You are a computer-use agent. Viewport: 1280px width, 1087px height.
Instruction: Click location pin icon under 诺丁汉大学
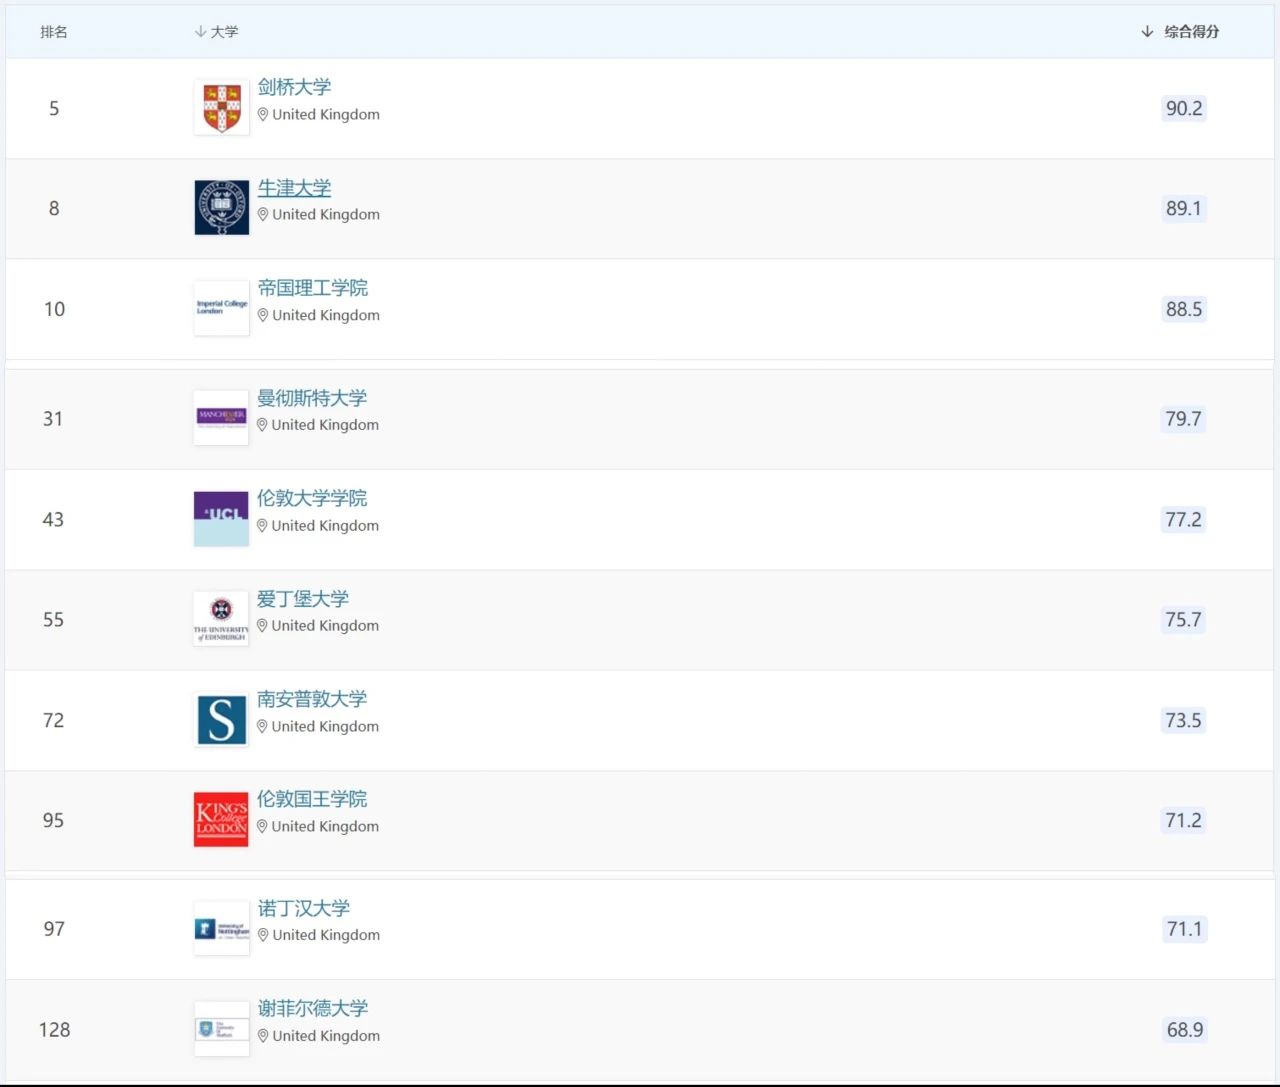[263, 936]
